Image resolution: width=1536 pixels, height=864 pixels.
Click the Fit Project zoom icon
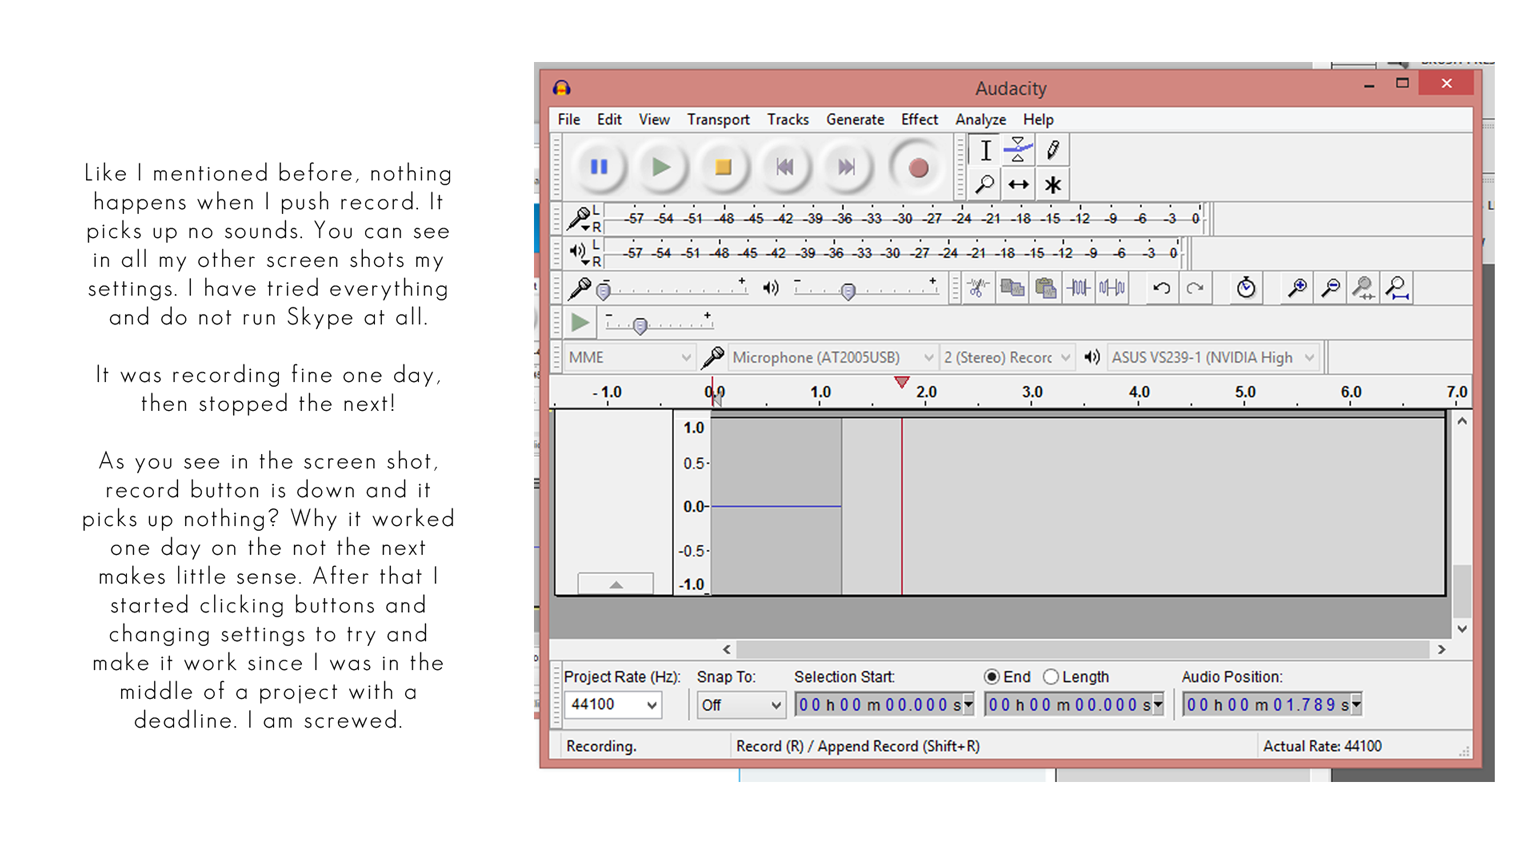click(x=1398, y=288)
